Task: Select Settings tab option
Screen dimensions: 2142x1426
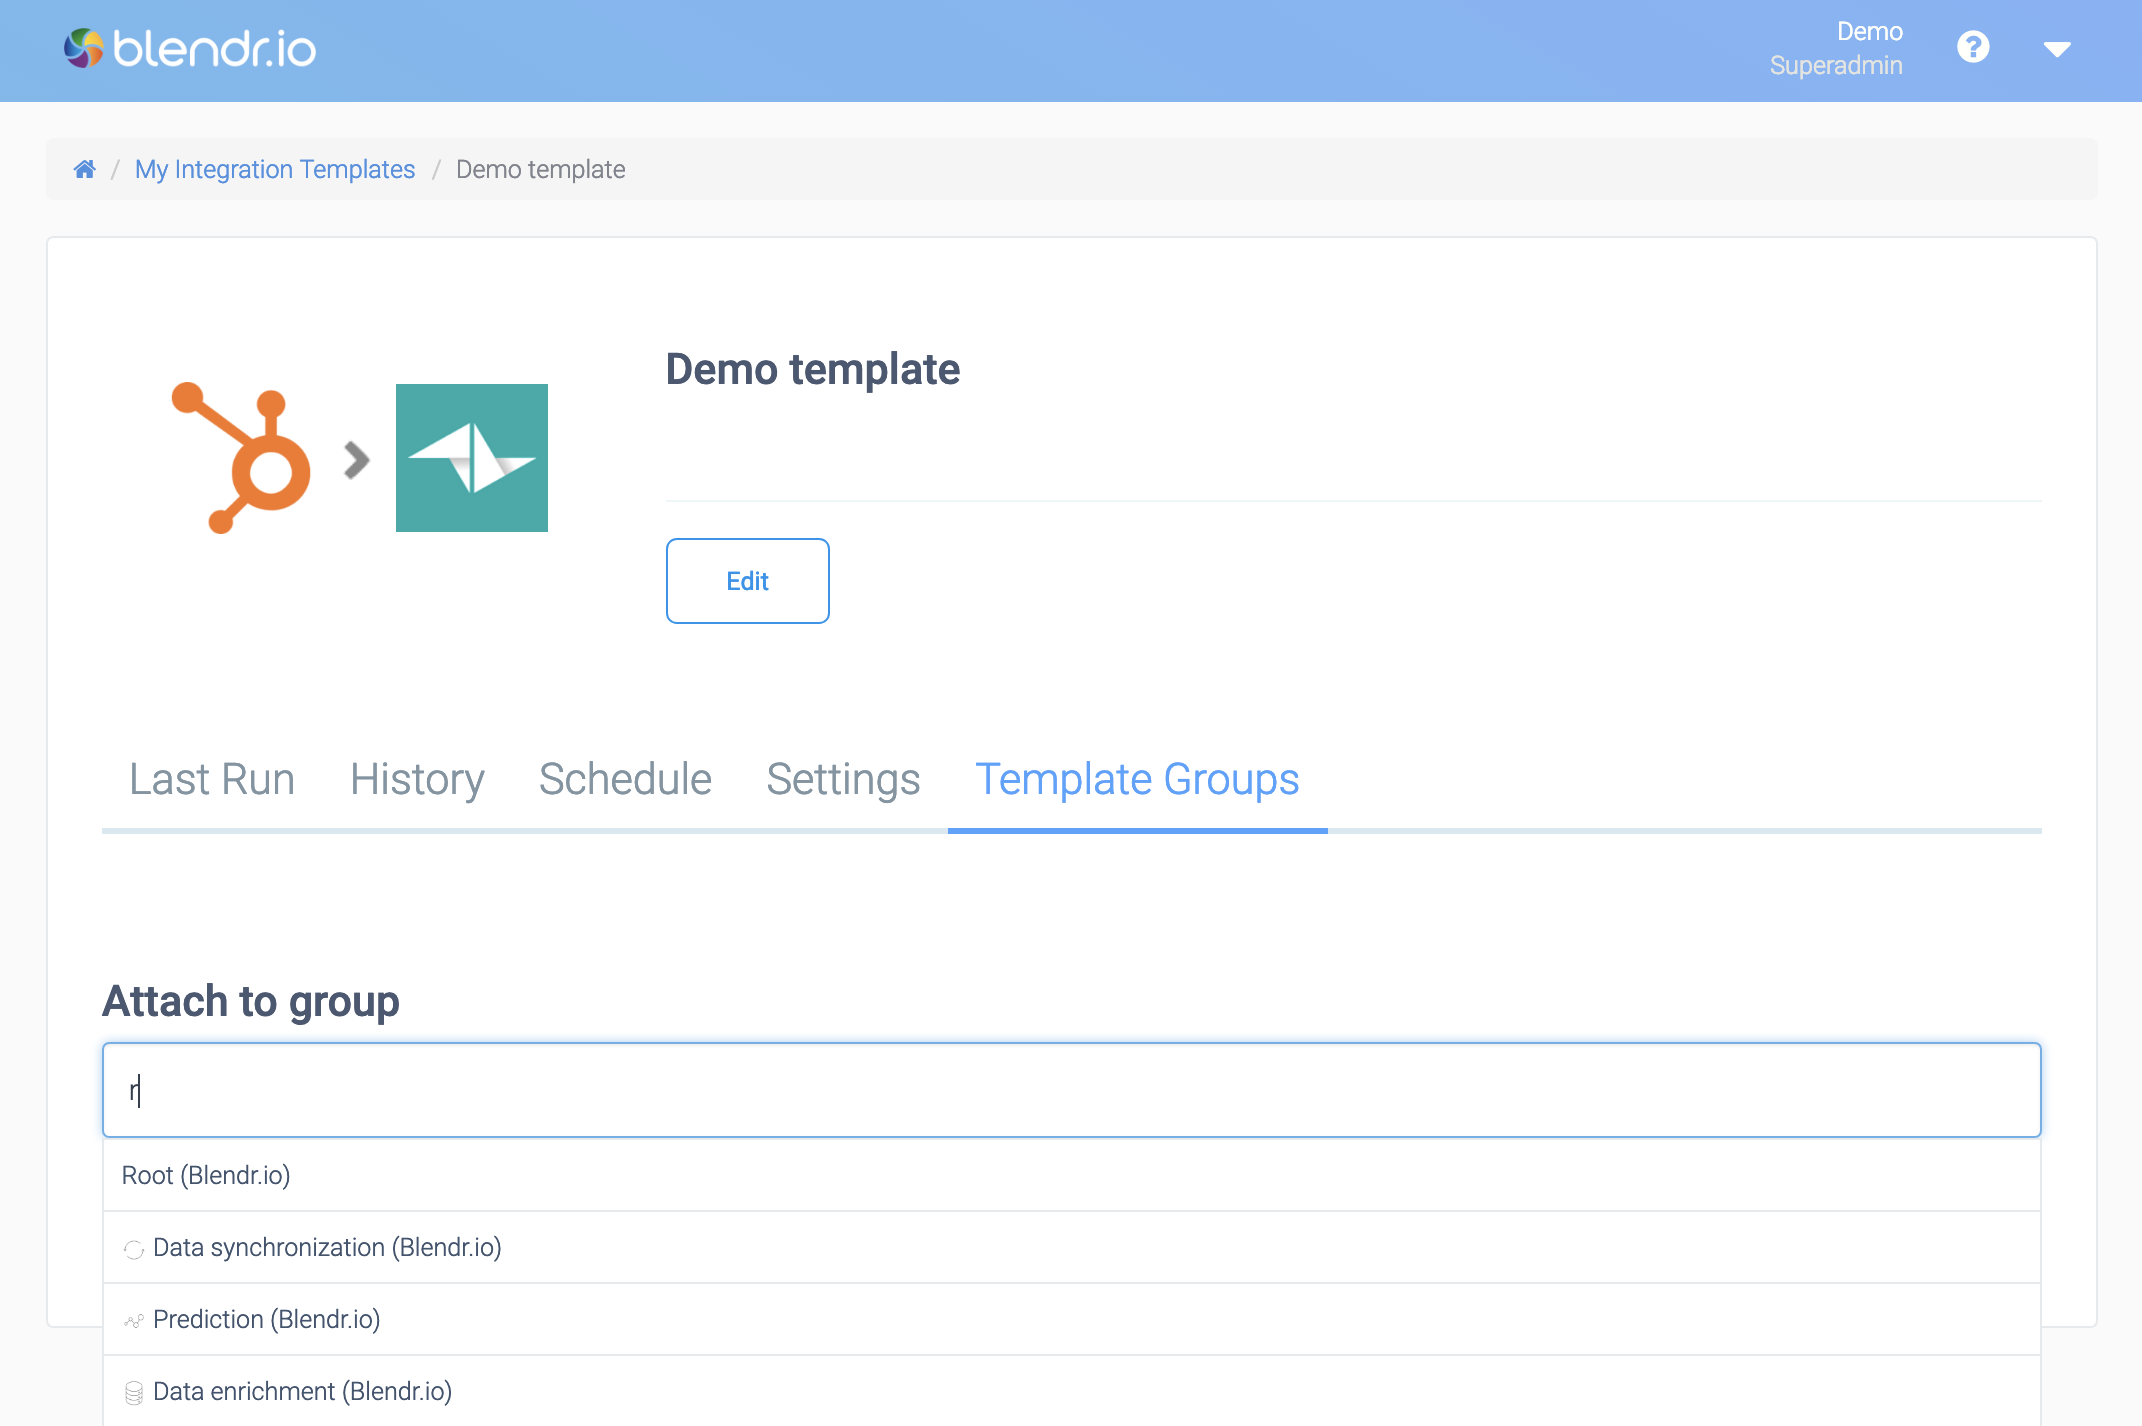Action: (842, 777)
